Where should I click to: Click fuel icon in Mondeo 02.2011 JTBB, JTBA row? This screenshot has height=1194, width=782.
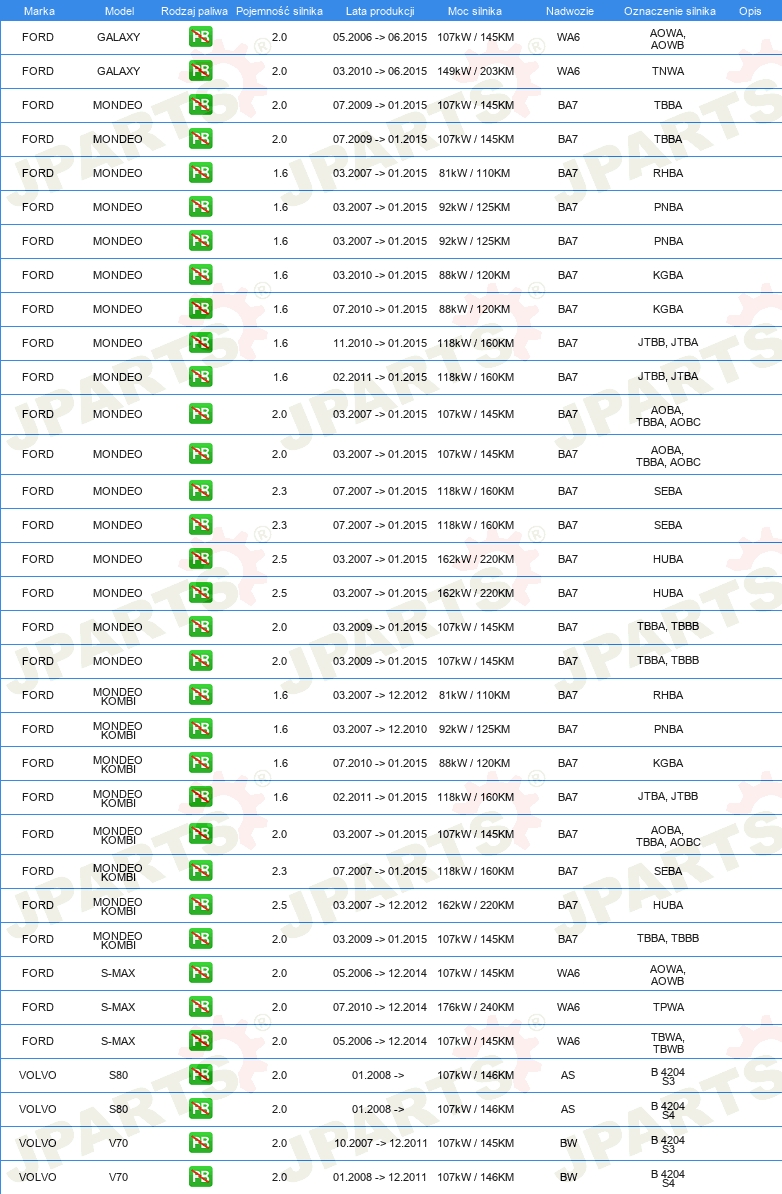click(x=200, y=376)
